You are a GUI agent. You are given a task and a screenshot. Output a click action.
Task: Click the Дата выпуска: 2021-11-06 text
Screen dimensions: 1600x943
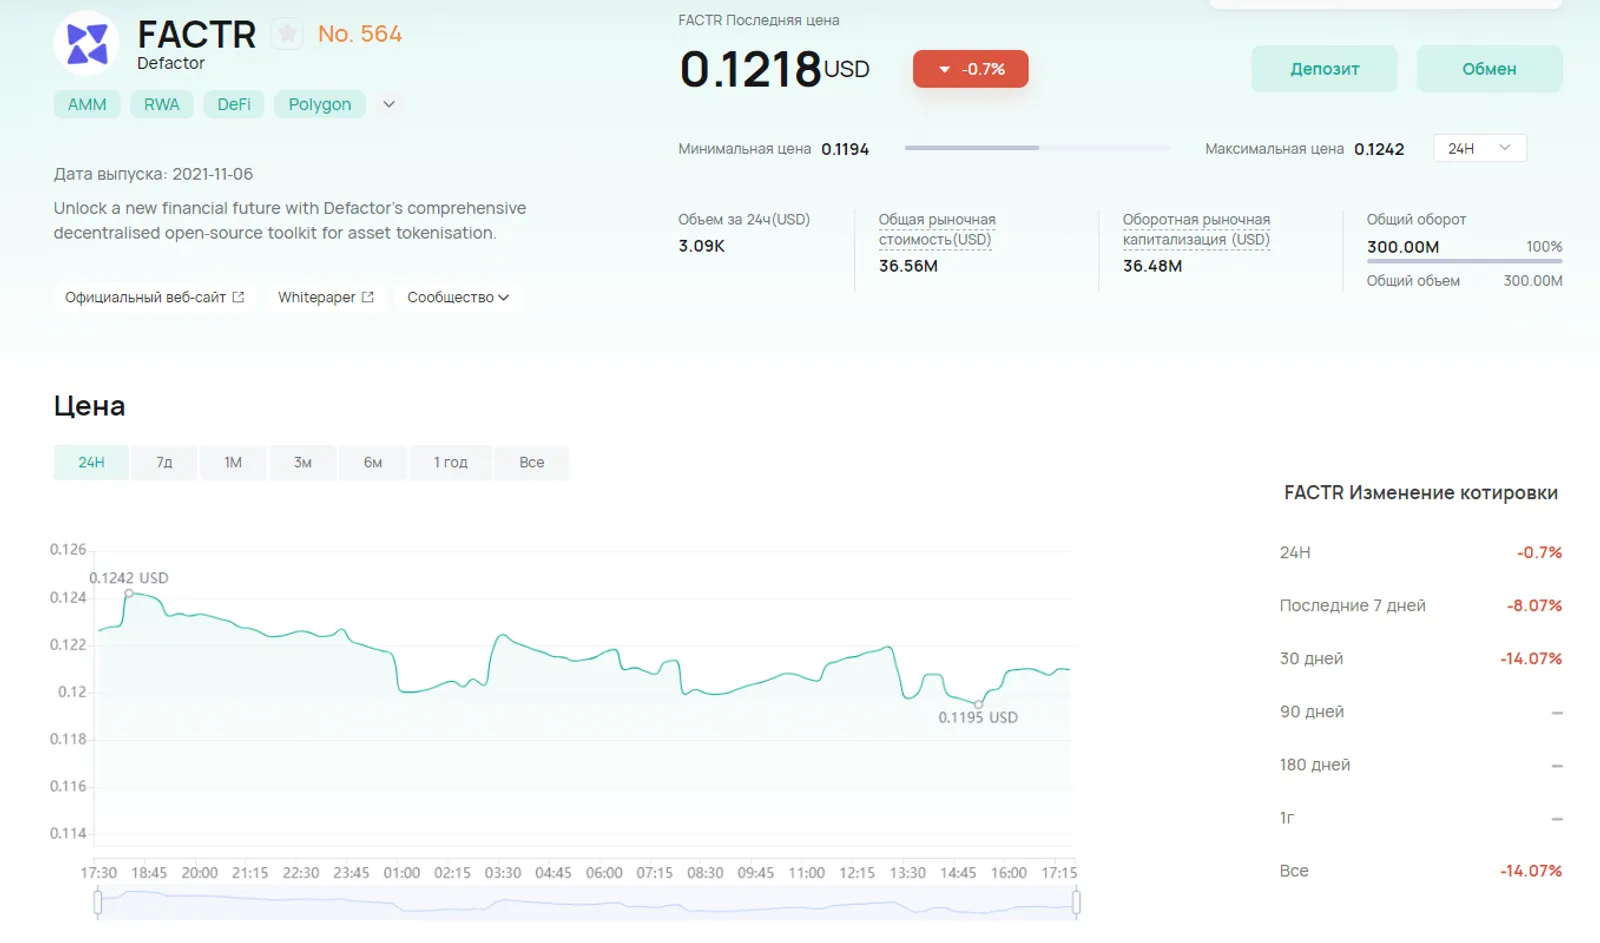pos(153,174)
